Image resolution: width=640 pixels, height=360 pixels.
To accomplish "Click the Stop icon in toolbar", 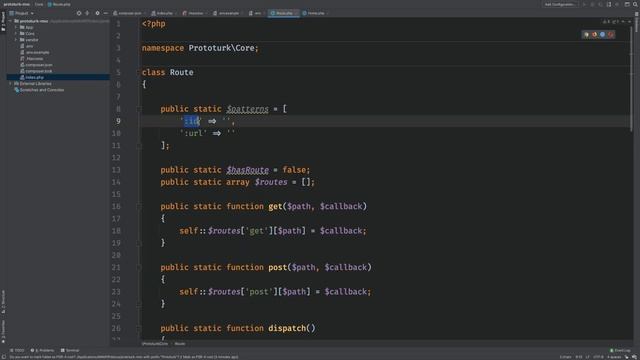I will coord(617,4).
